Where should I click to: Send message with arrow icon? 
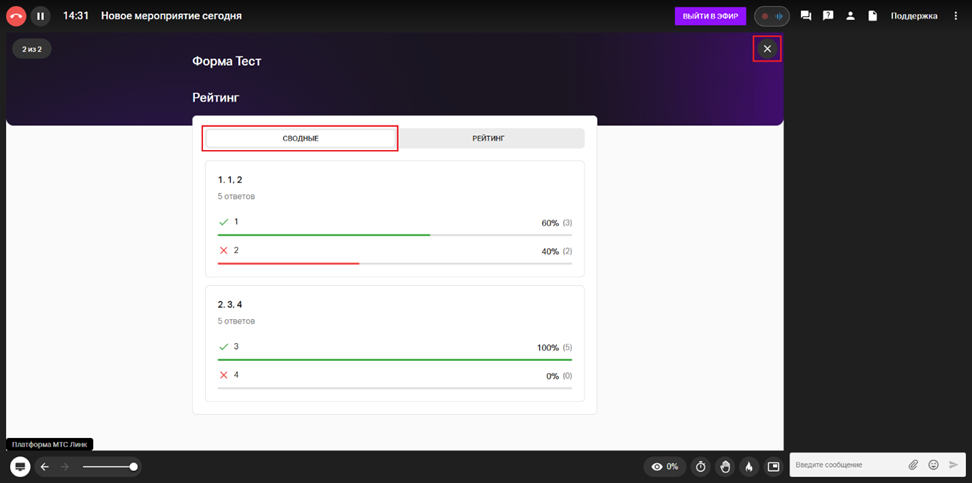(953, 464)
